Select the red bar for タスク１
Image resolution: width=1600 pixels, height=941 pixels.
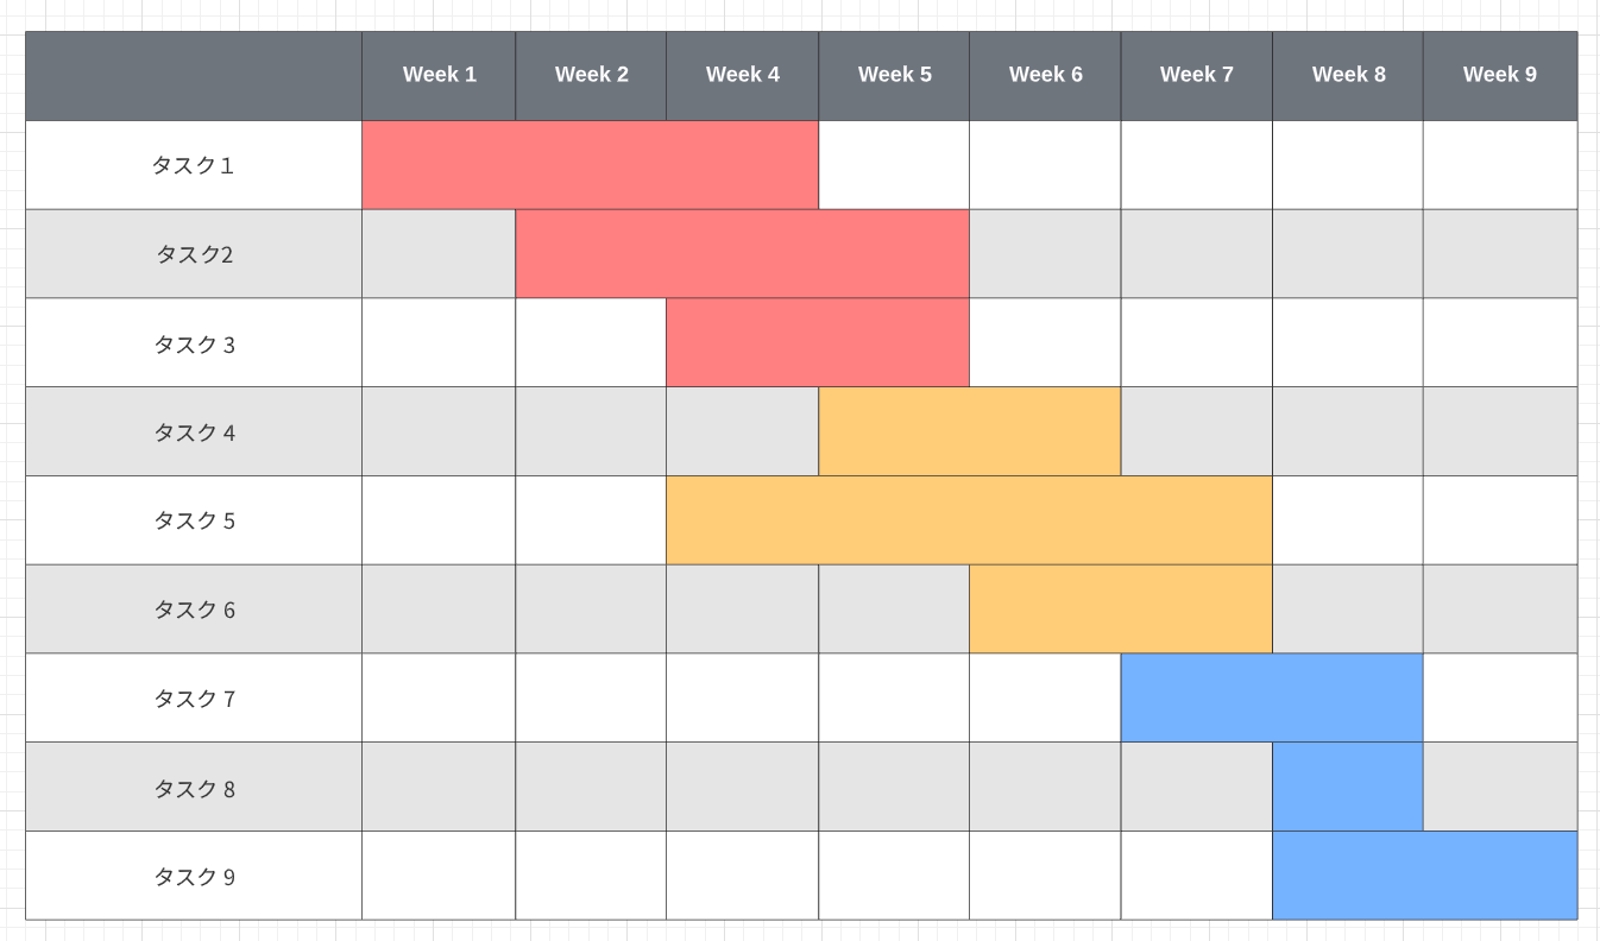590,165
